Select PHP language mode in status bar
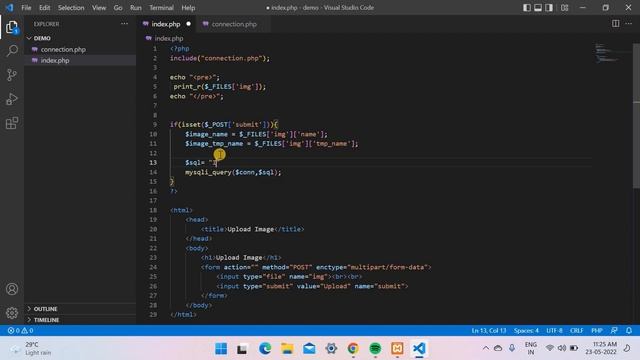Viewport: 640px width, 360px height. pyautogui.click(x=597, y=331)
